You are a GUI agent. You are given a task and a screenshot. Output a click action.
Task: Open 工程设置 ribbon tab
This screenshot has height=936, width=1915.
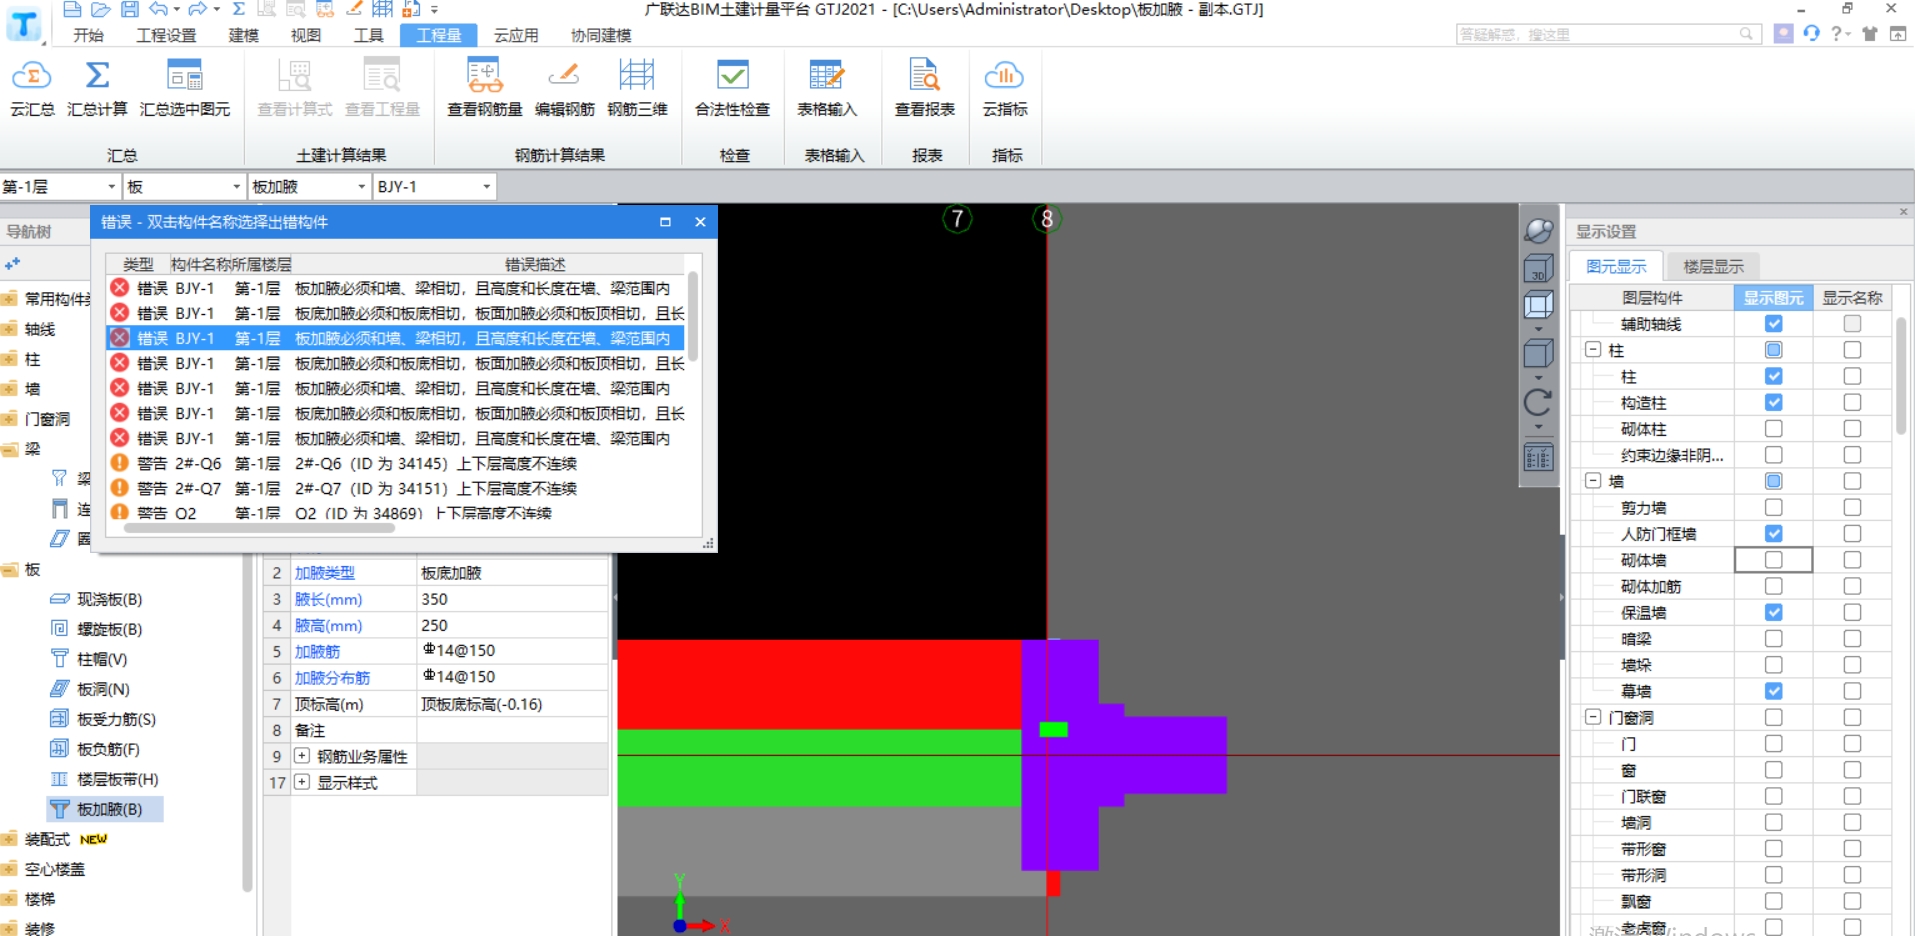pos(166,35)
